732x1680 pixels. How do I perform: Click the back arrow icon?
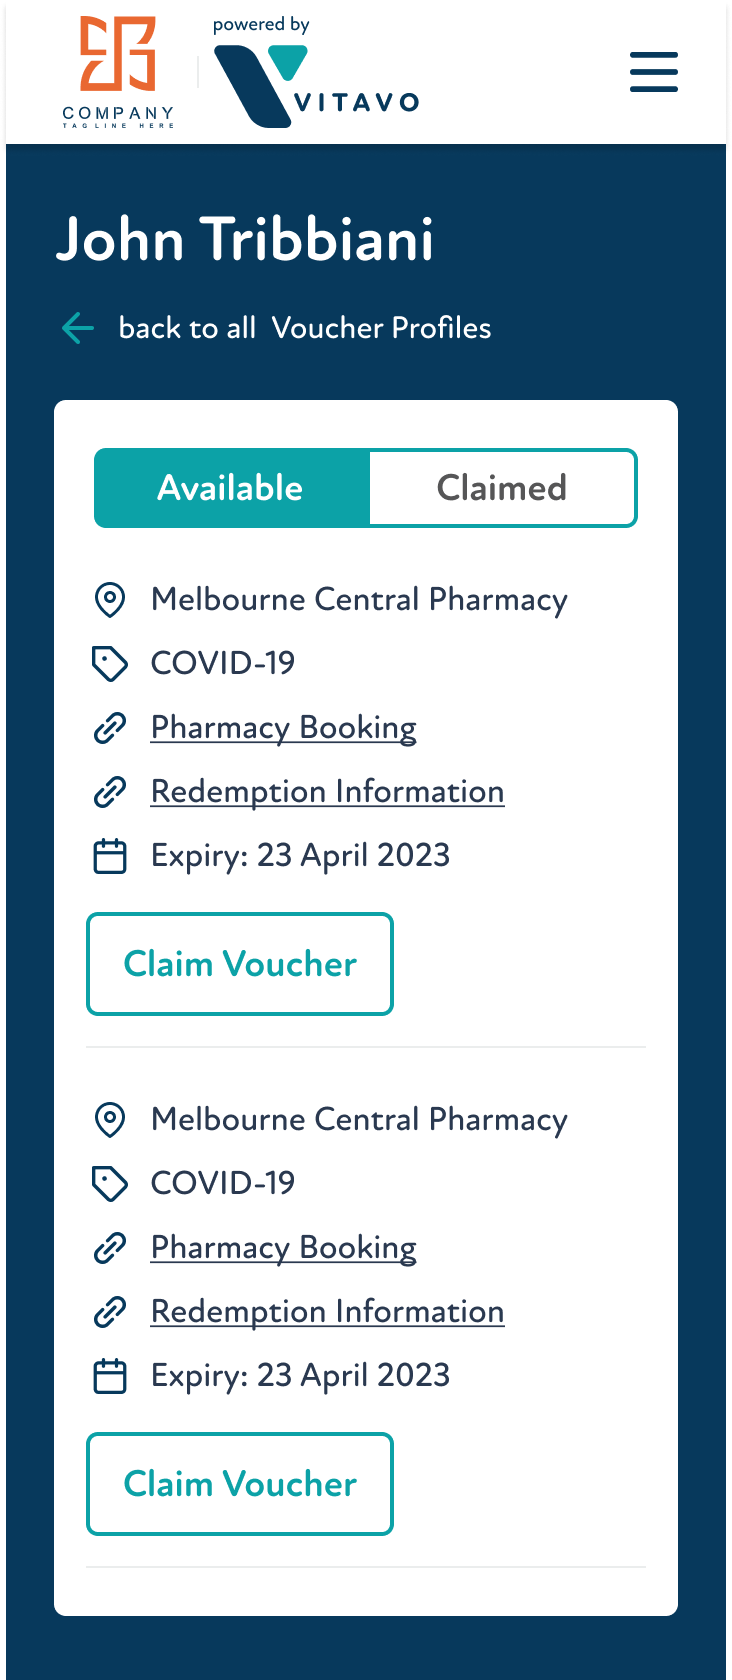tap(78, 328)
